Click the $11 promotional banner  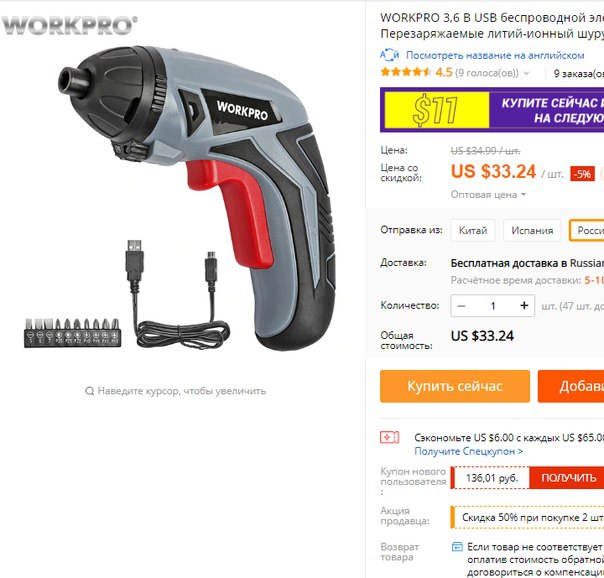click(x=492, y=110)
